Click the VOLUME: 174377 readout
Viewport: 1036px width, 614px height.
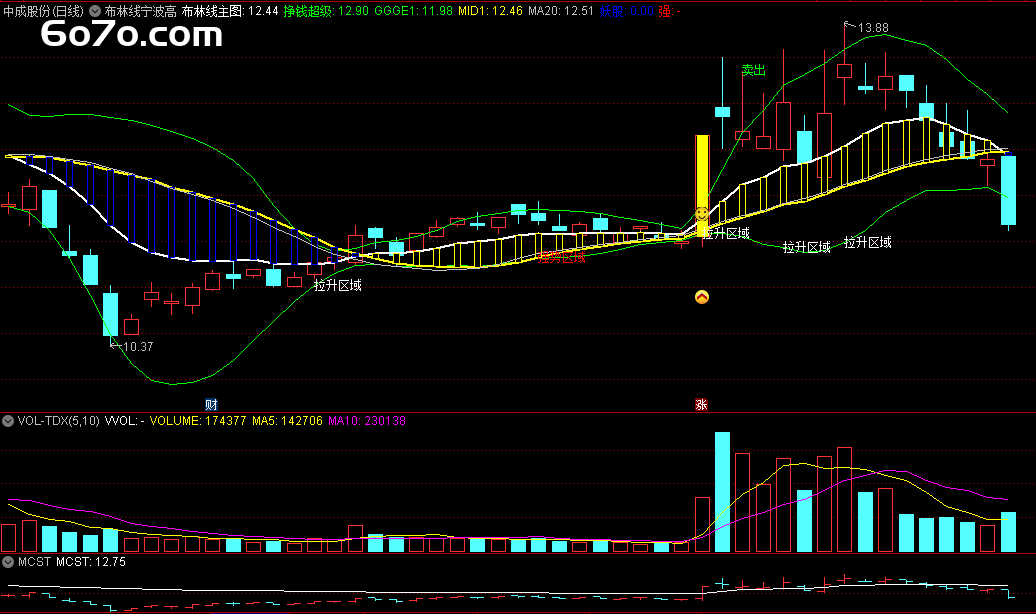click(x=198, y=421)
